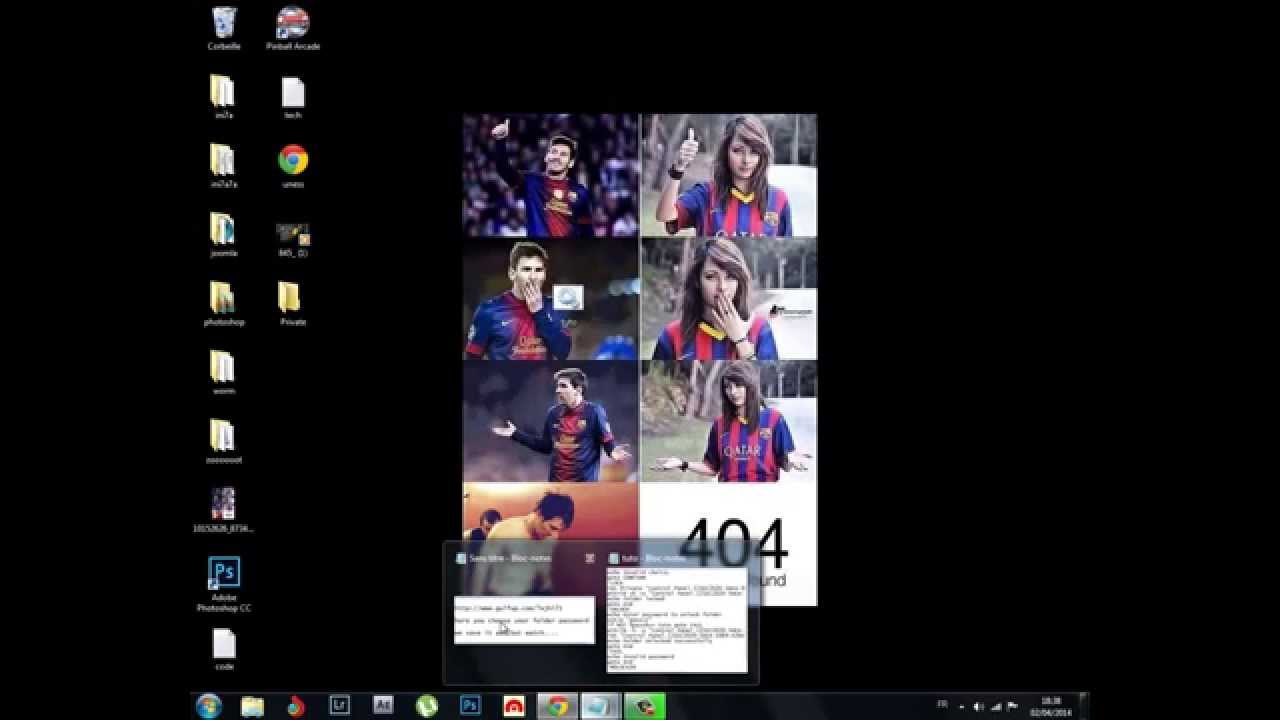This screenshot has height=720, width=1280.
Task: Open the volume control in system tray
Action: point(978,706)
